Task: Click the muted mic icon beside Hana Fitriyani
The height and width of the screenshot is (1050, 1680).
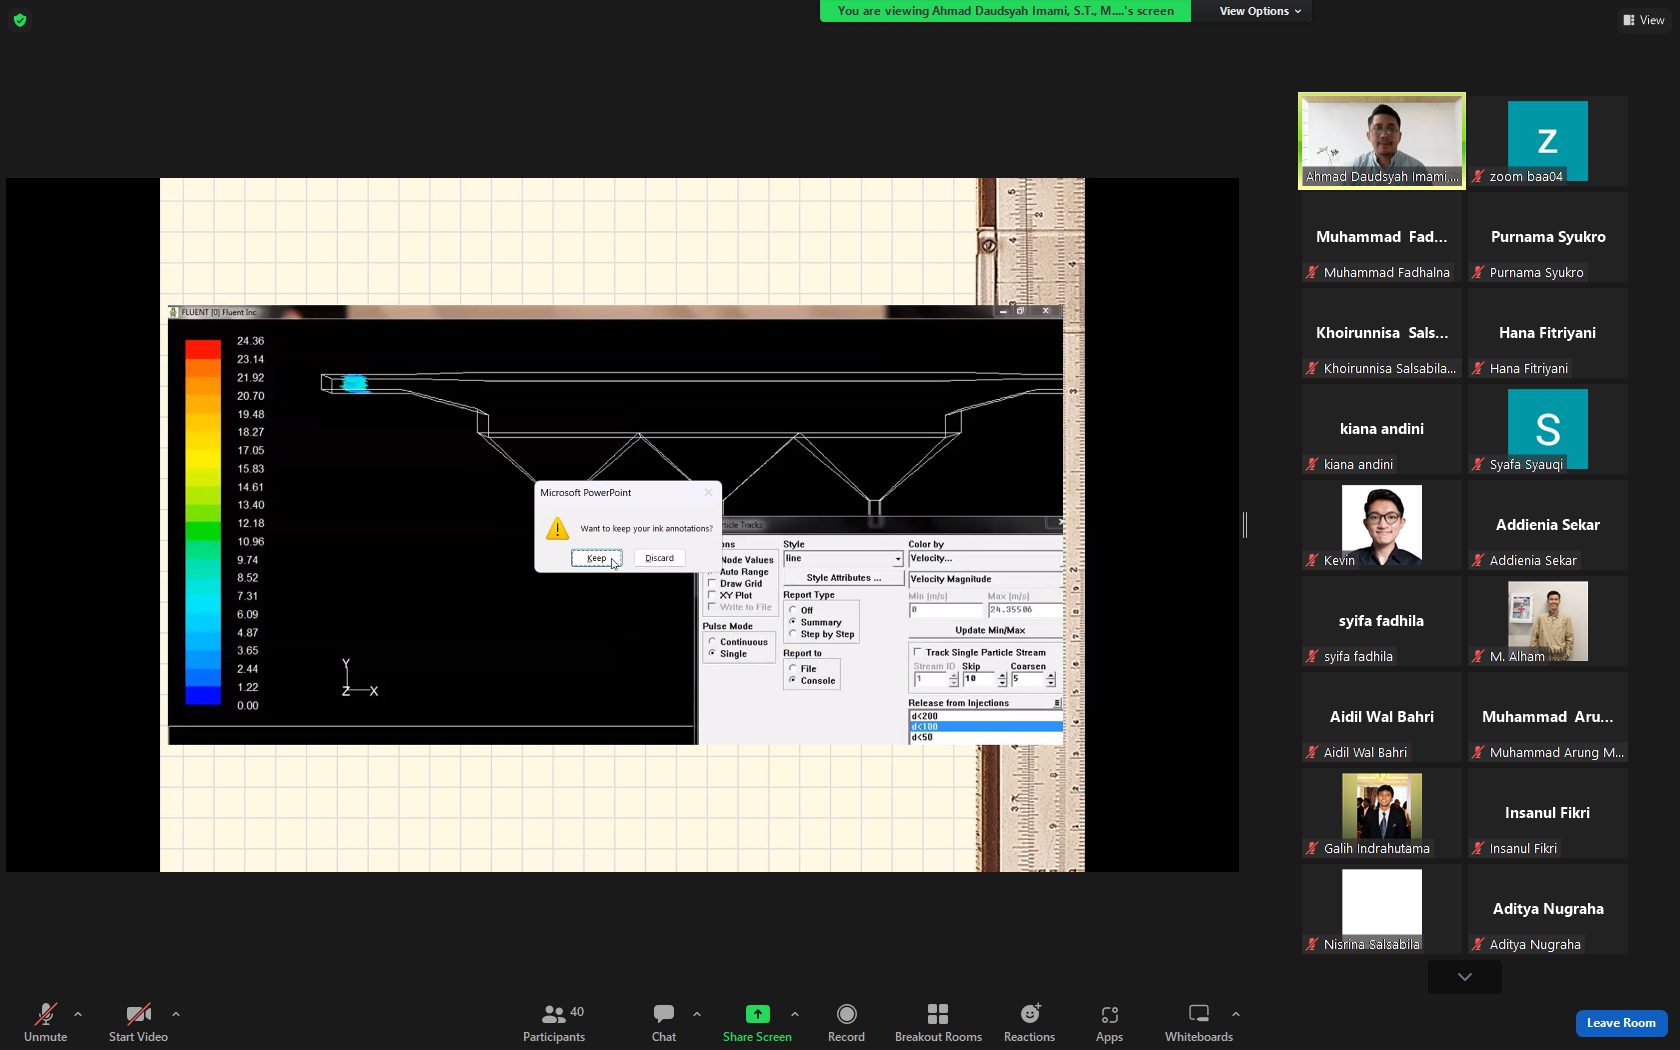Action: point(1478,368)
